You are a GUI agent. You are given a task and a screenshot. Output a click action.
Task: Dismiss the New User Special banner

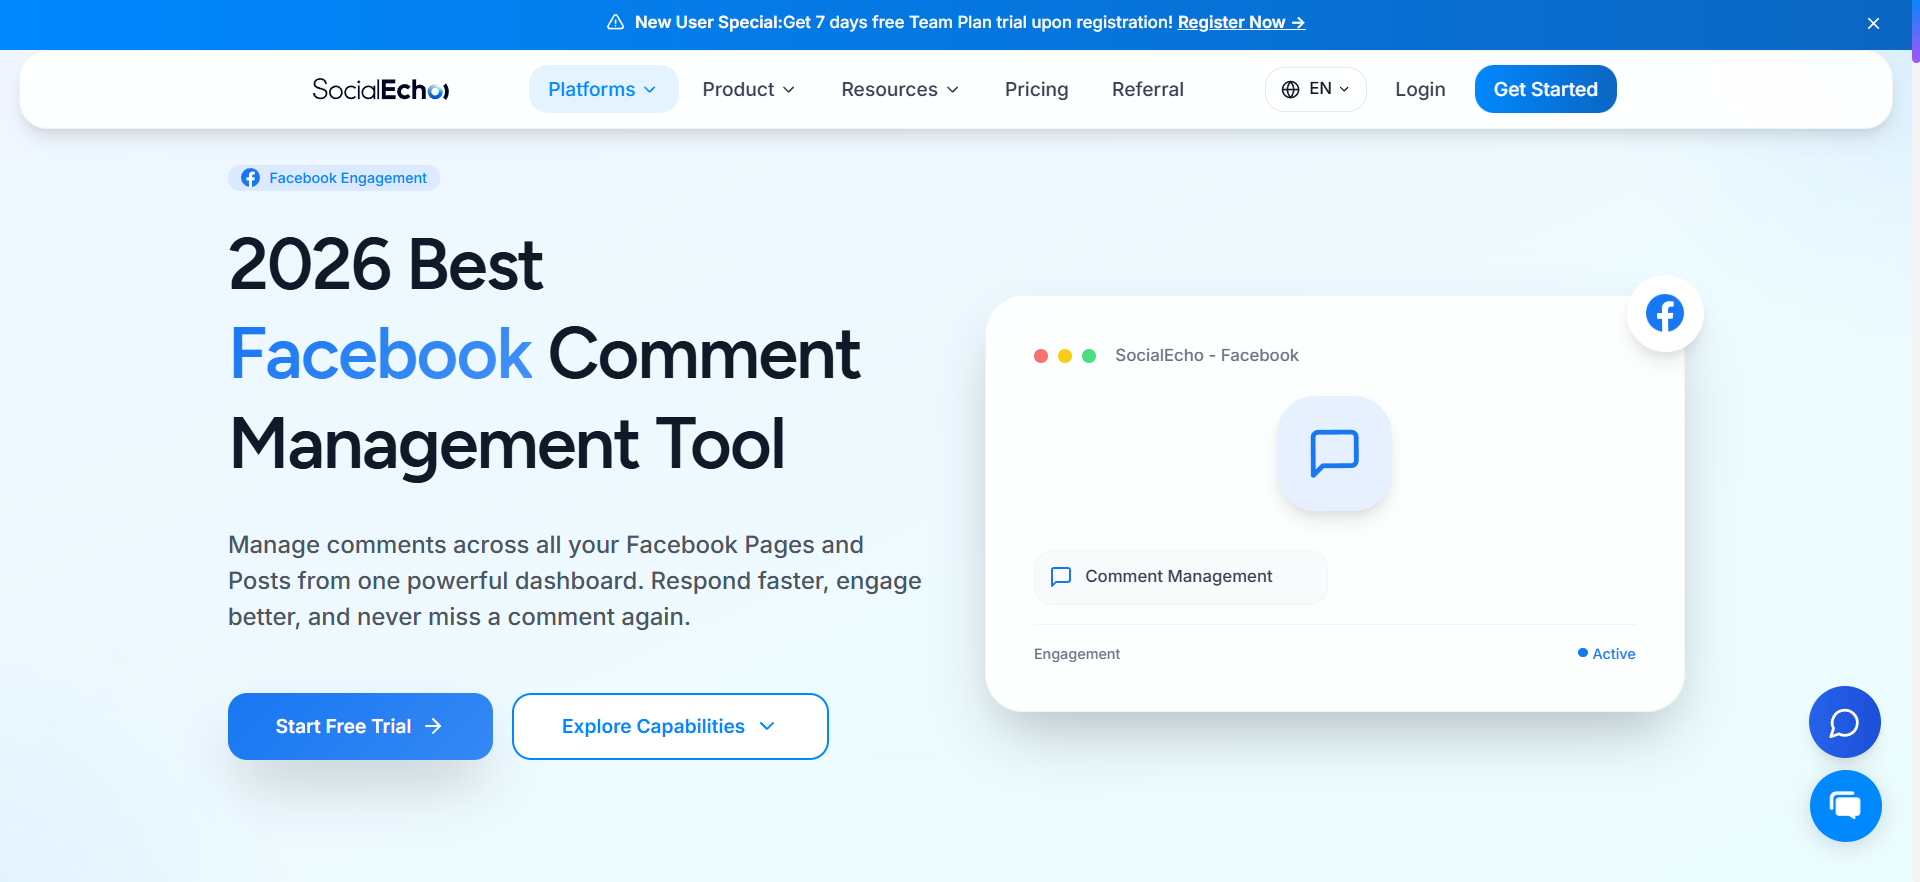(x=1873, y=23)
